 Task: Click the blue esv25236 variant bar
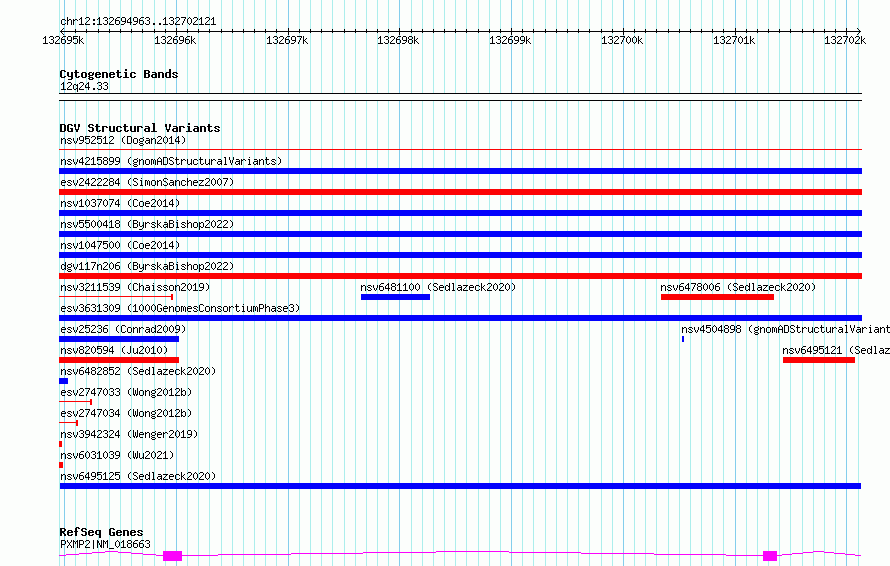pyautogui.click(x=119, y=339)
